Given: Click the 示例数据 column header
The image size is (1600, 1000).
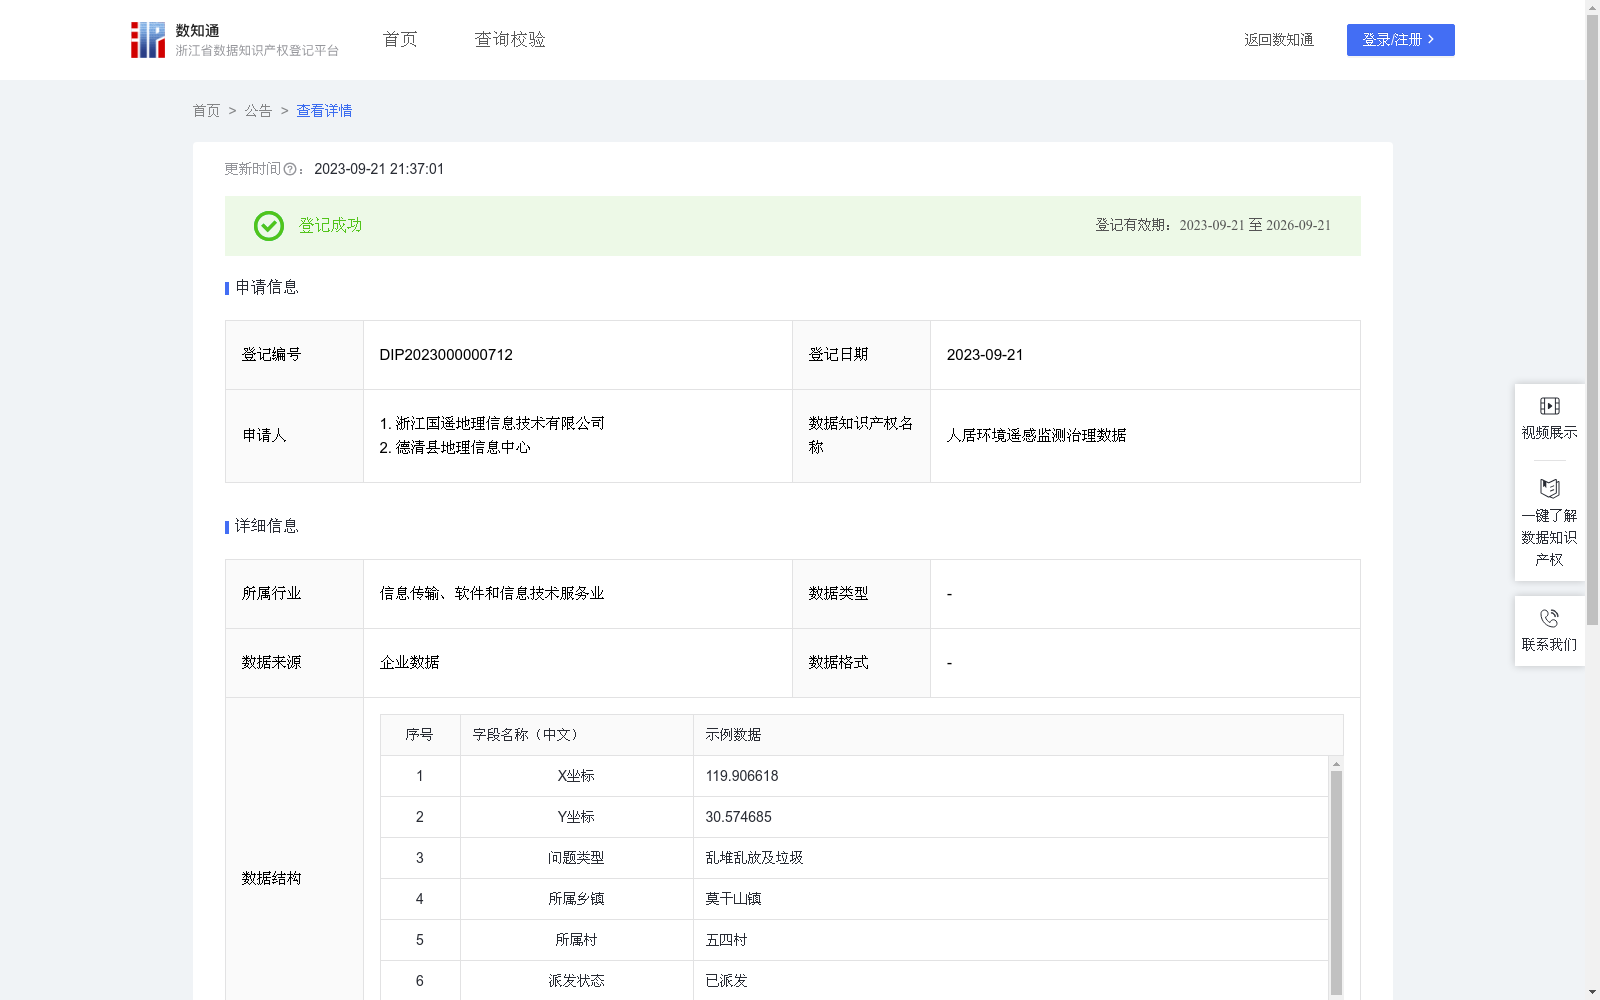Looking at the screenshot, I should 1018,735.
